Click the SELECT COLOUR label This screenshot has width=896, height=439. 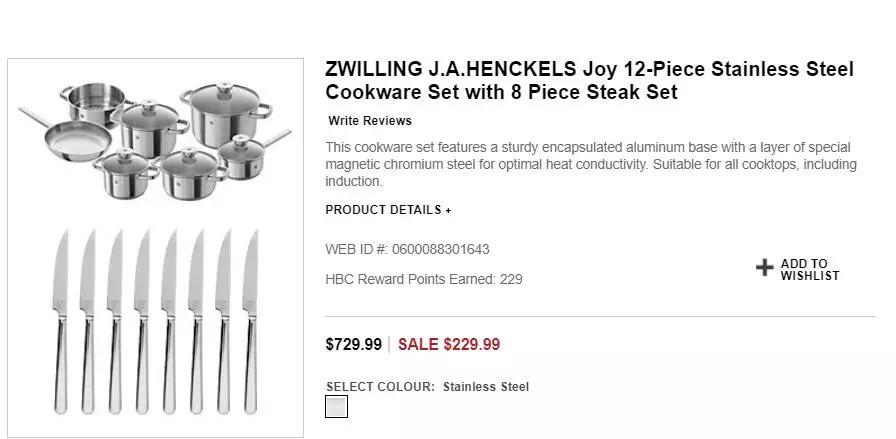point(380,387)
